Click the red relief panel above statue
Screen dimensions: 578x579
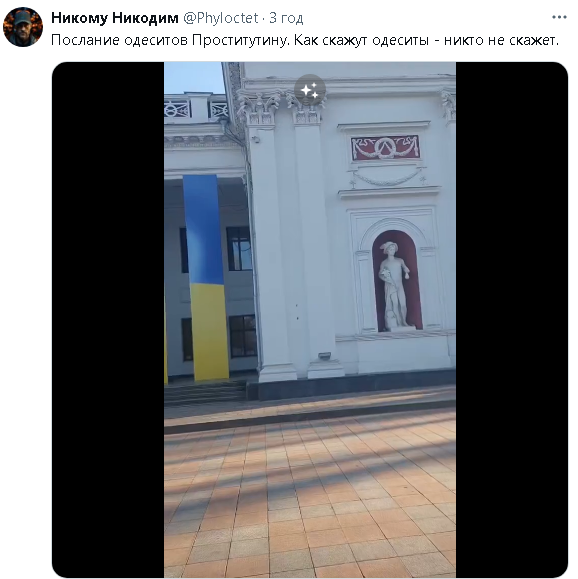(x=385, y=147)
